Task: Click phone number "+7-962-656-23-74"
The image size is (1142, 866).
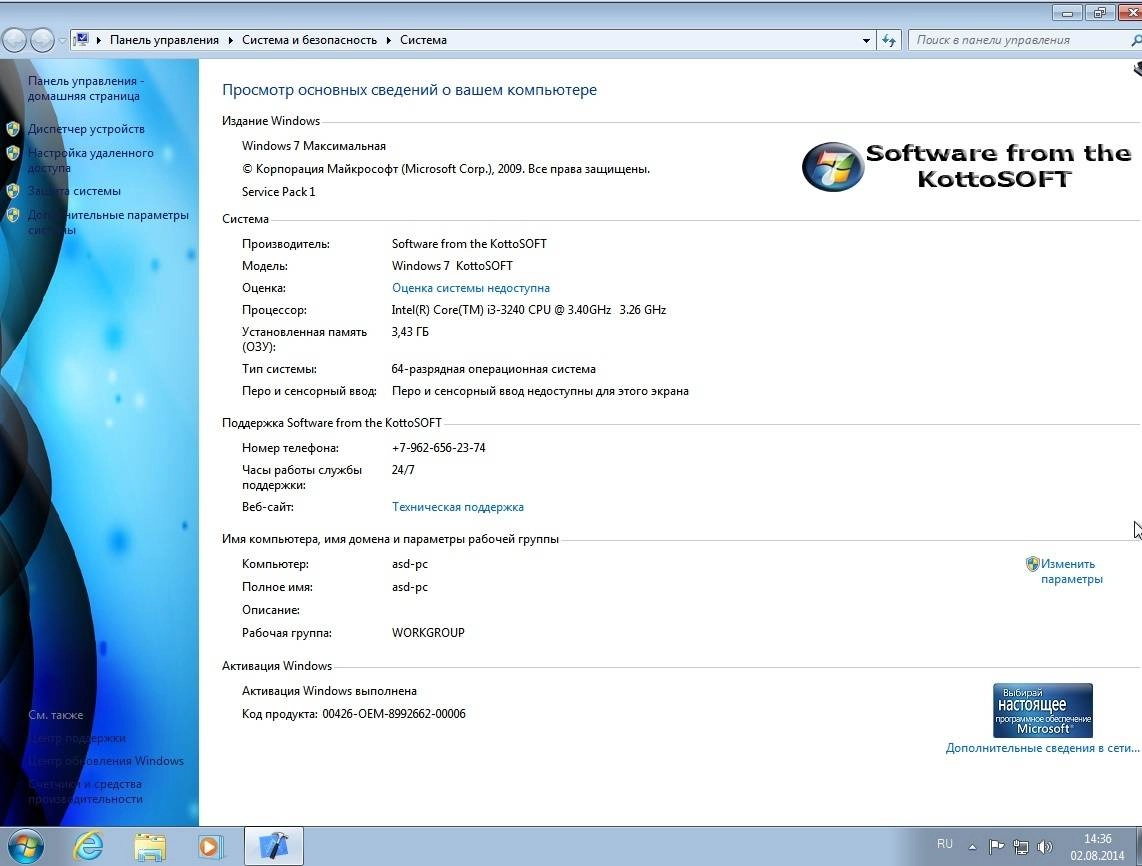Action: 438,448
